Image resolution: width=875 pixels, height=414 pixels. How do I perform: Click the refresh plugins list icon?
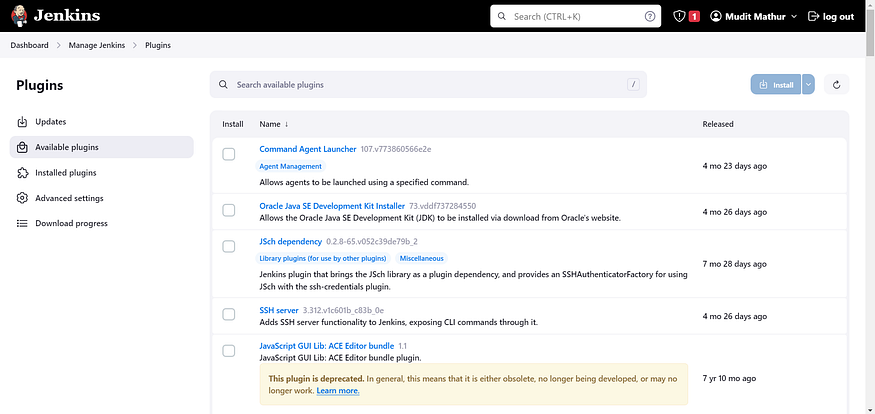click(836, 85)
